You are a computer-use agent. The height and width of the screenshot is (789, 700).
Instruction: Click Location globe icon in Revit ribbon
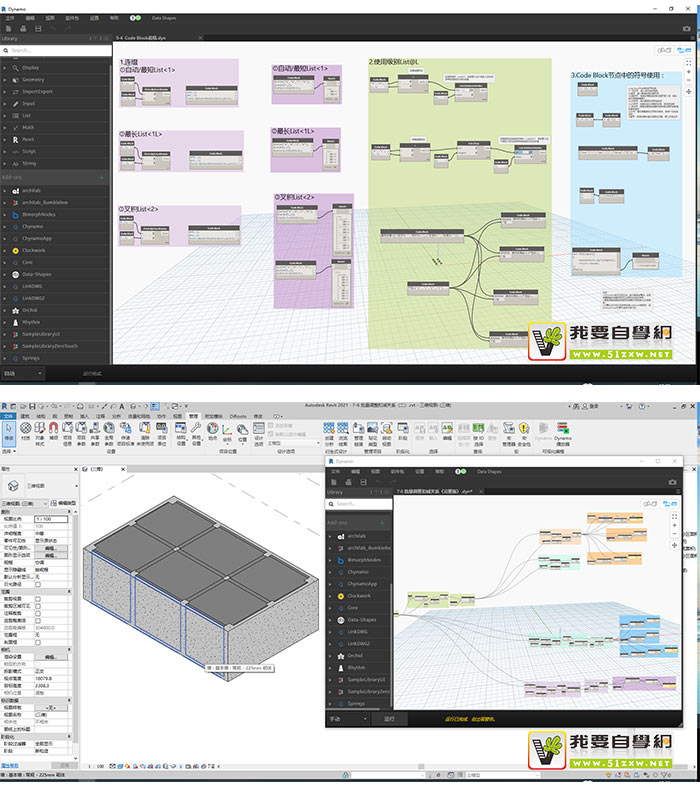212,432
